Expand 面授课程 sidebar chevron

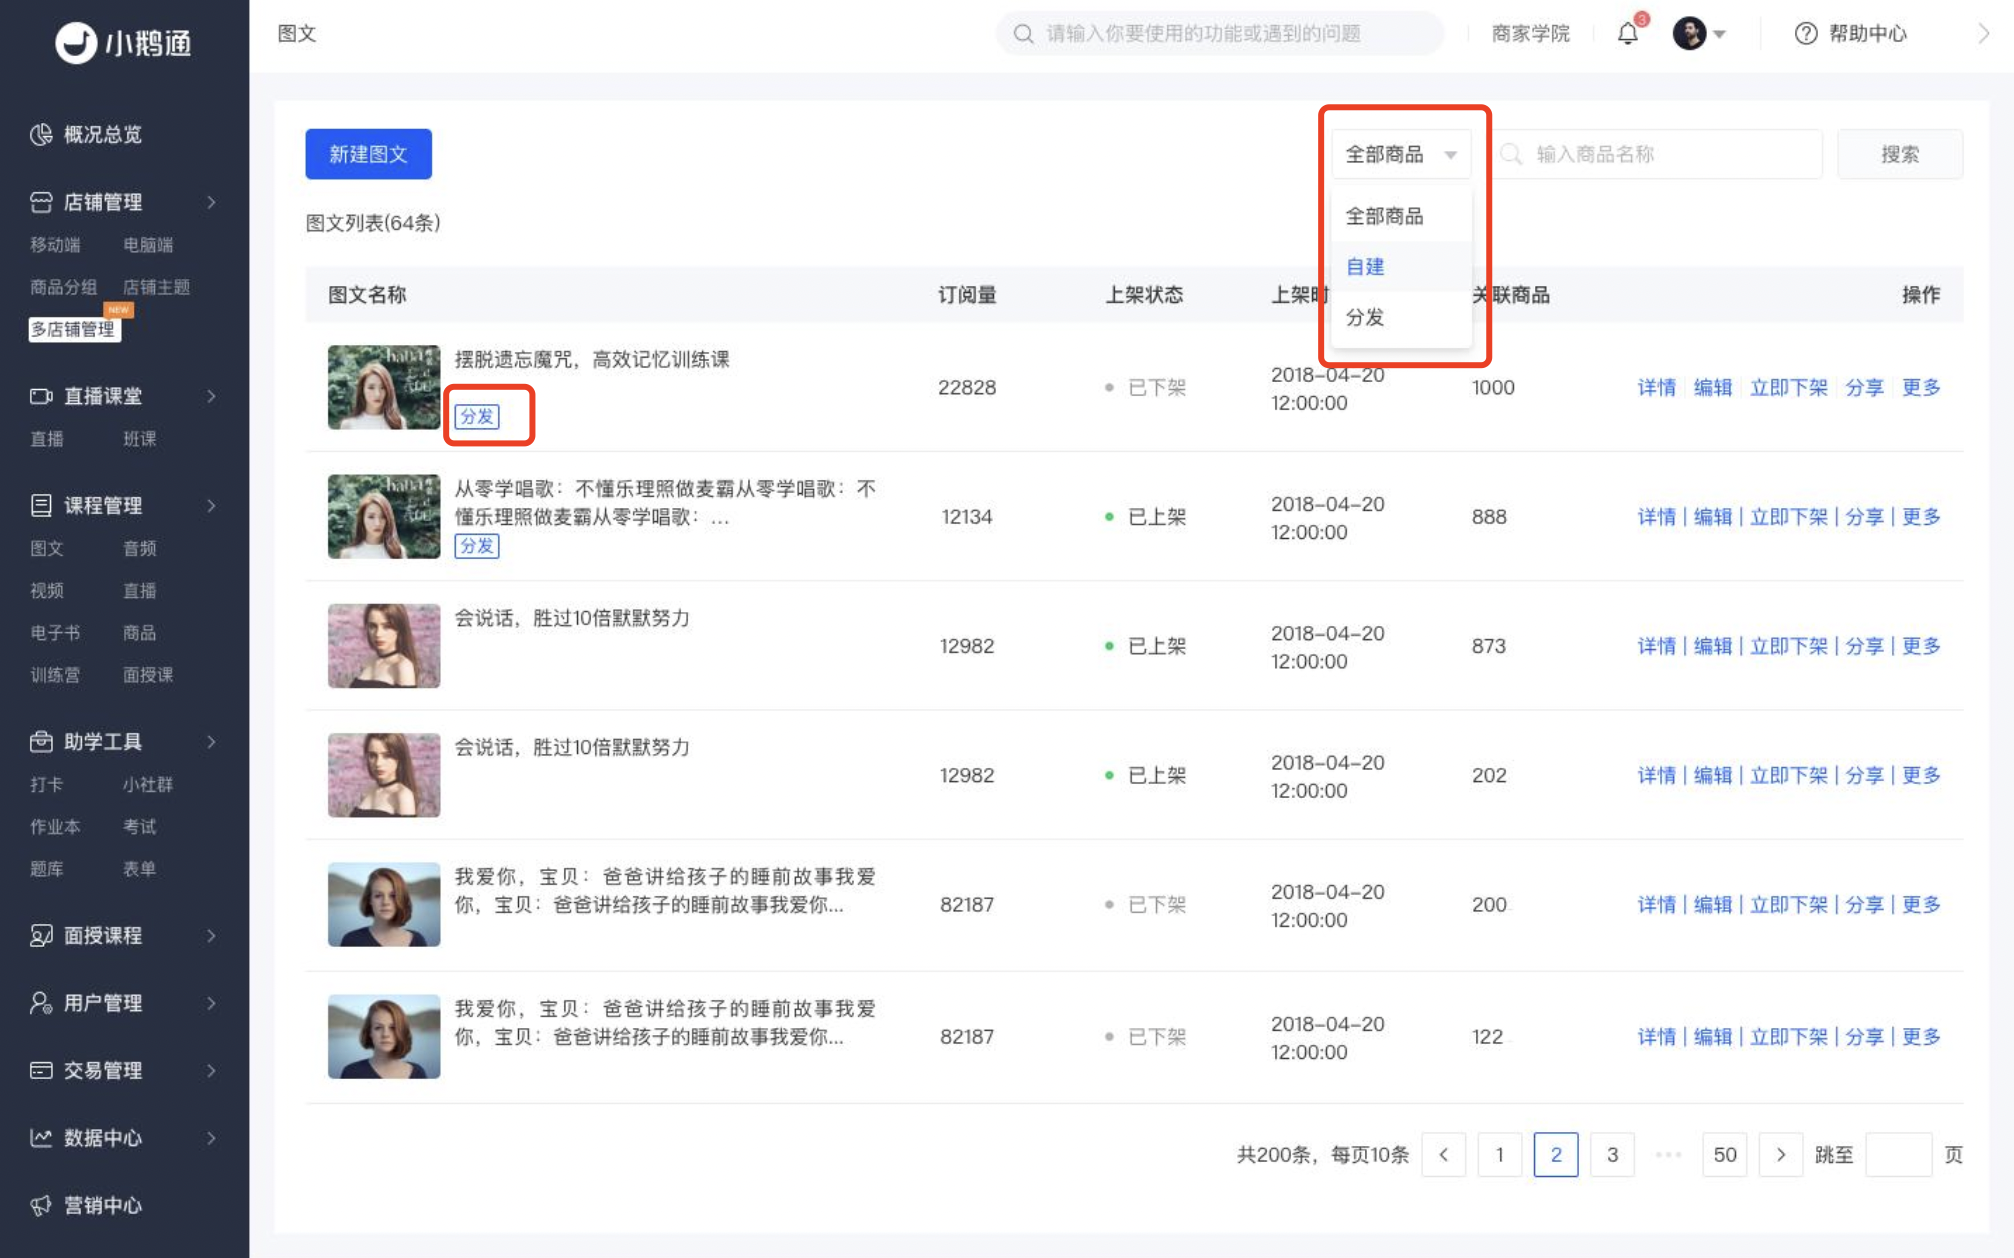tap(212, 935)
